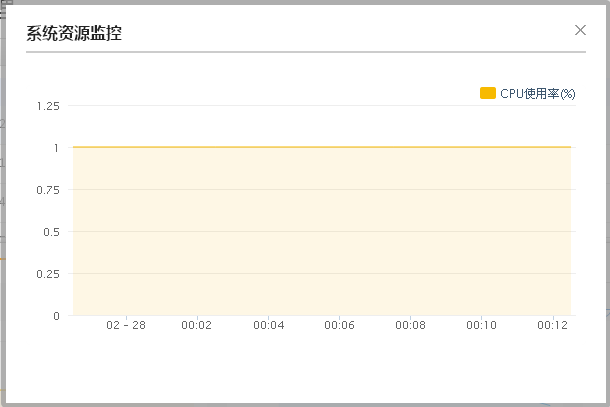Click the 0 y-axis label
610x407 pixels.
click(56, 316)
